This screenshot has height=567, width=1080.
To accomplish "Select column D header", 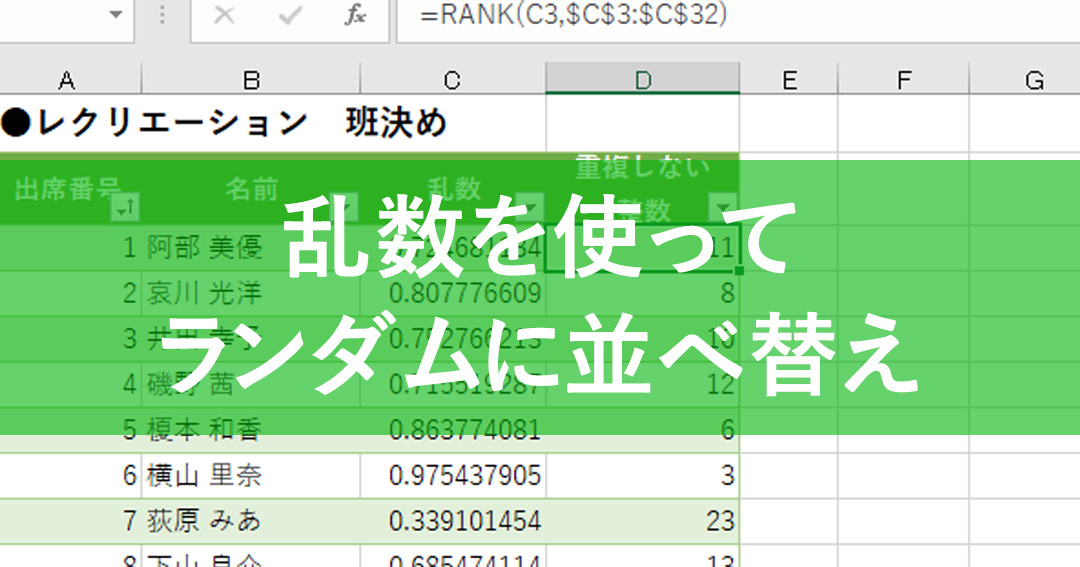I will coord(643,79).
